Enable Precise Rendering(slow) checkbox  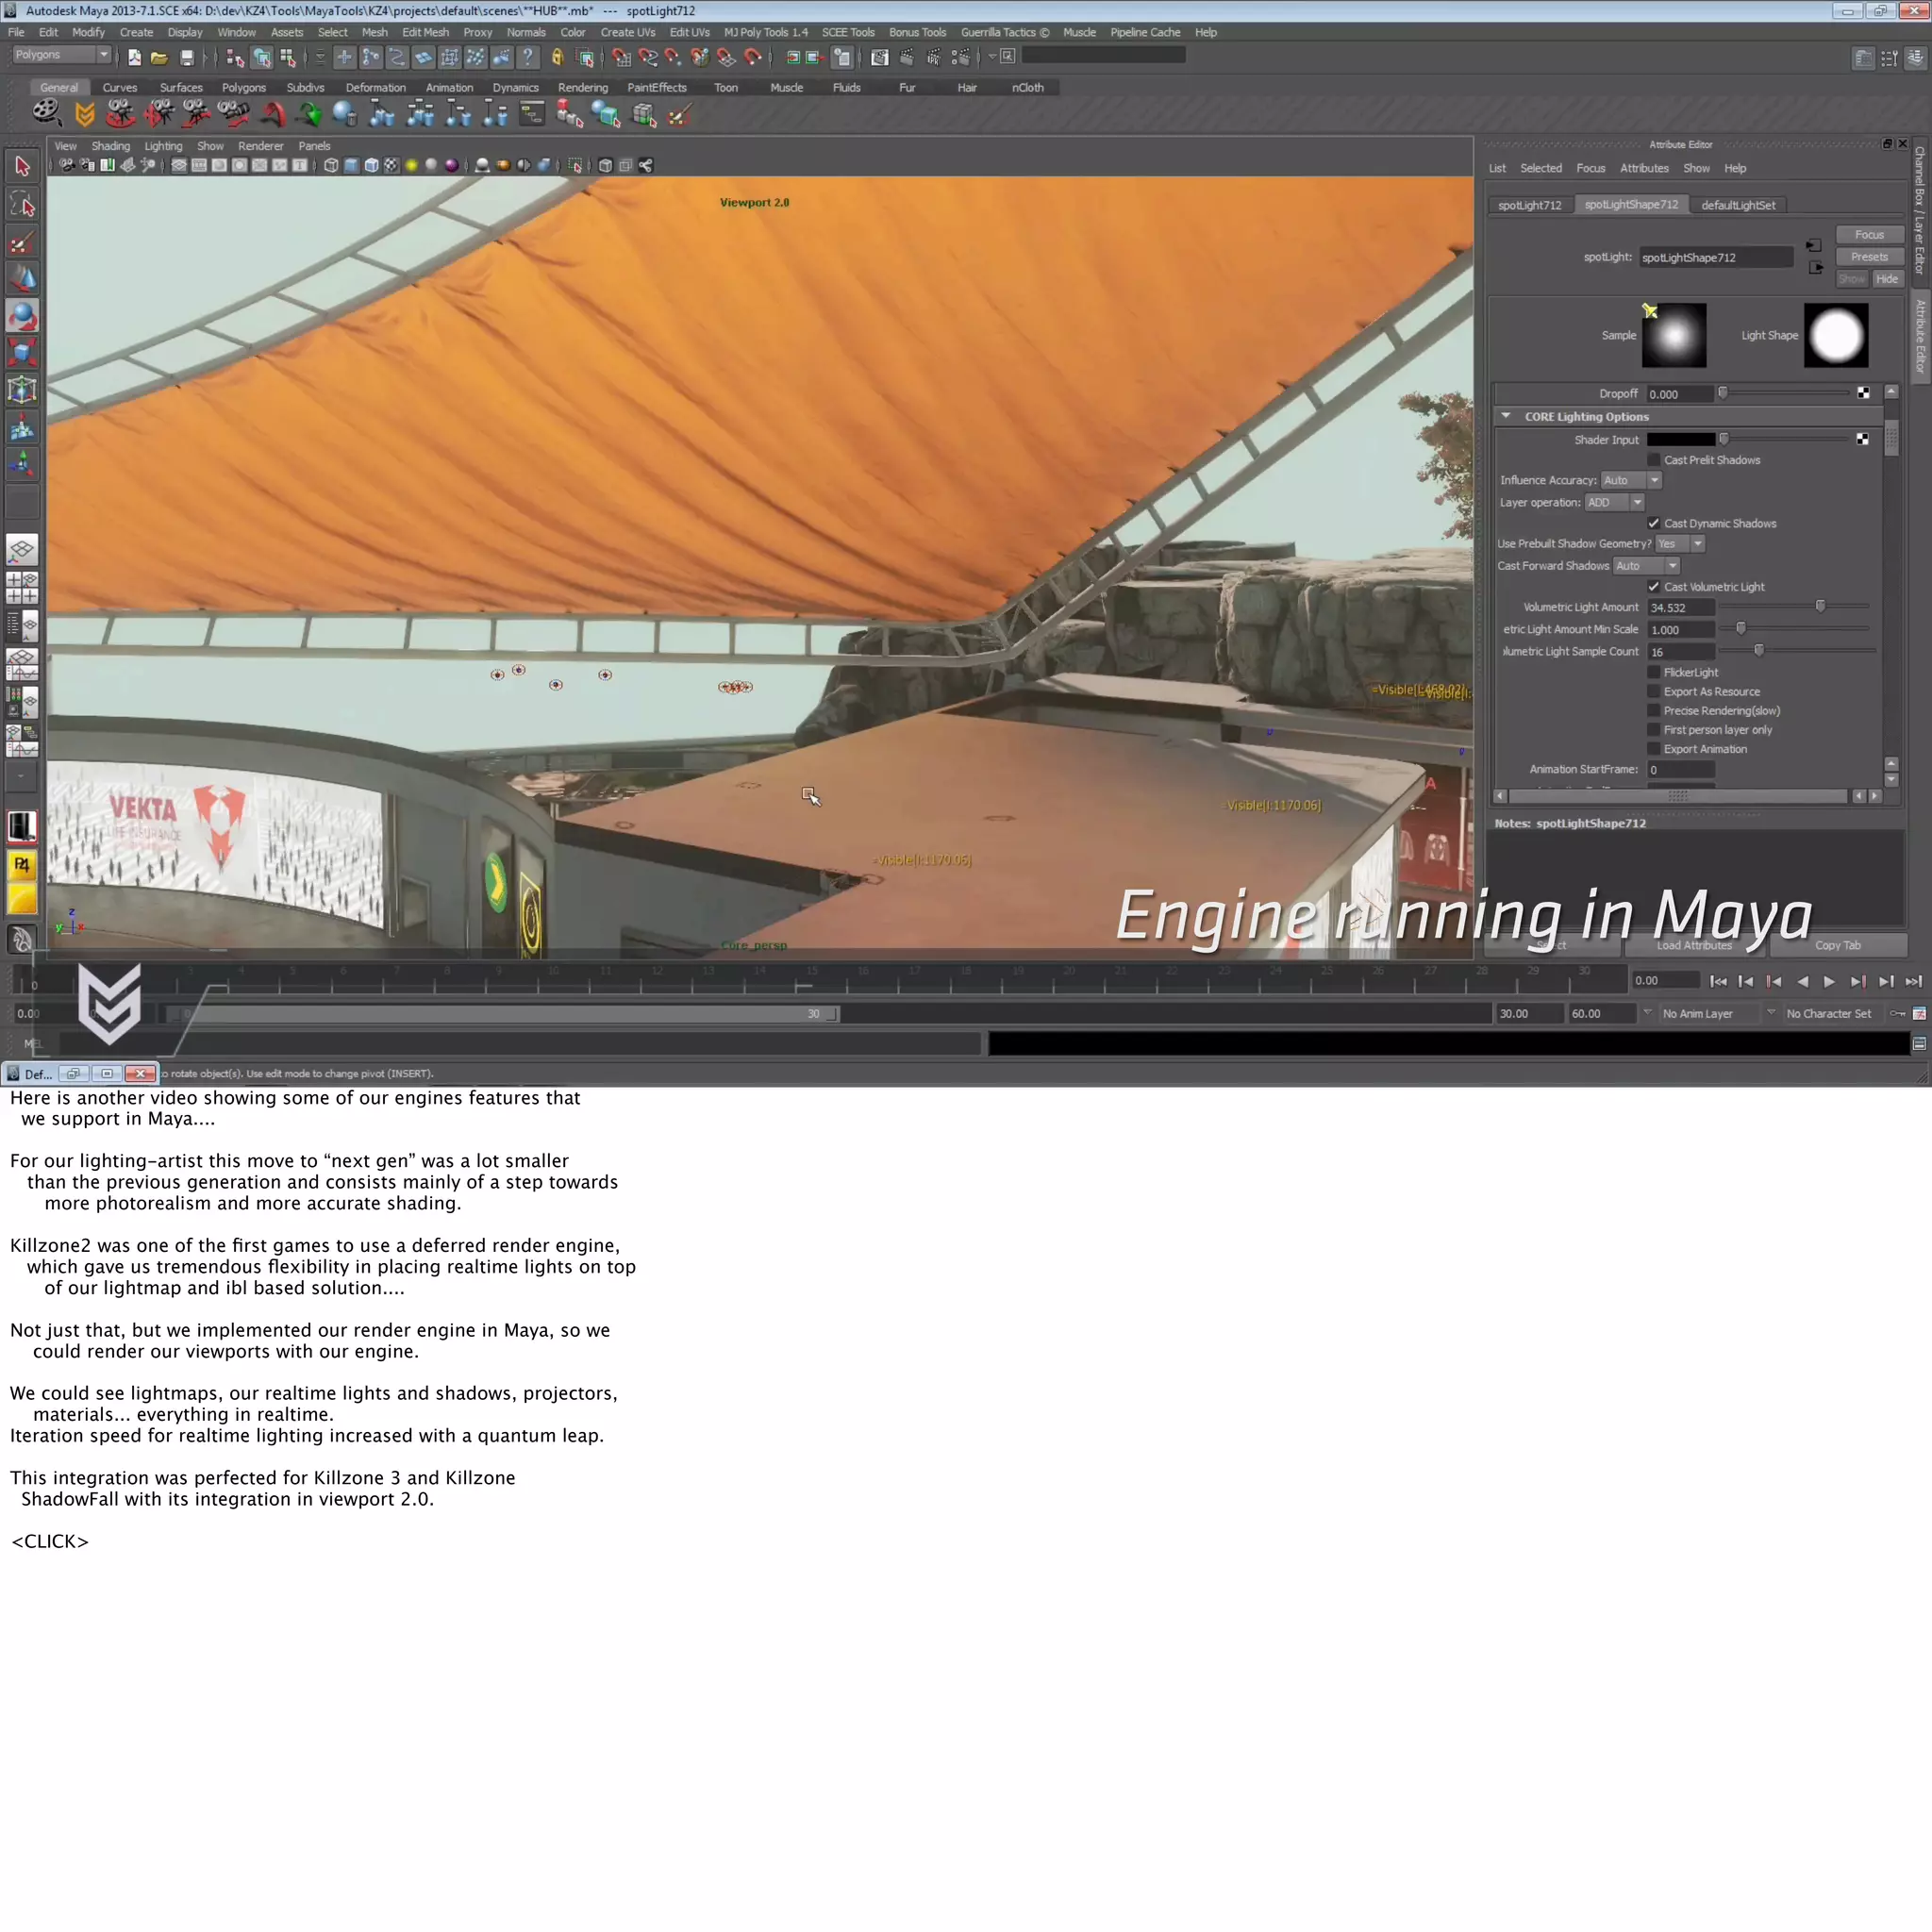point(1653,711)
